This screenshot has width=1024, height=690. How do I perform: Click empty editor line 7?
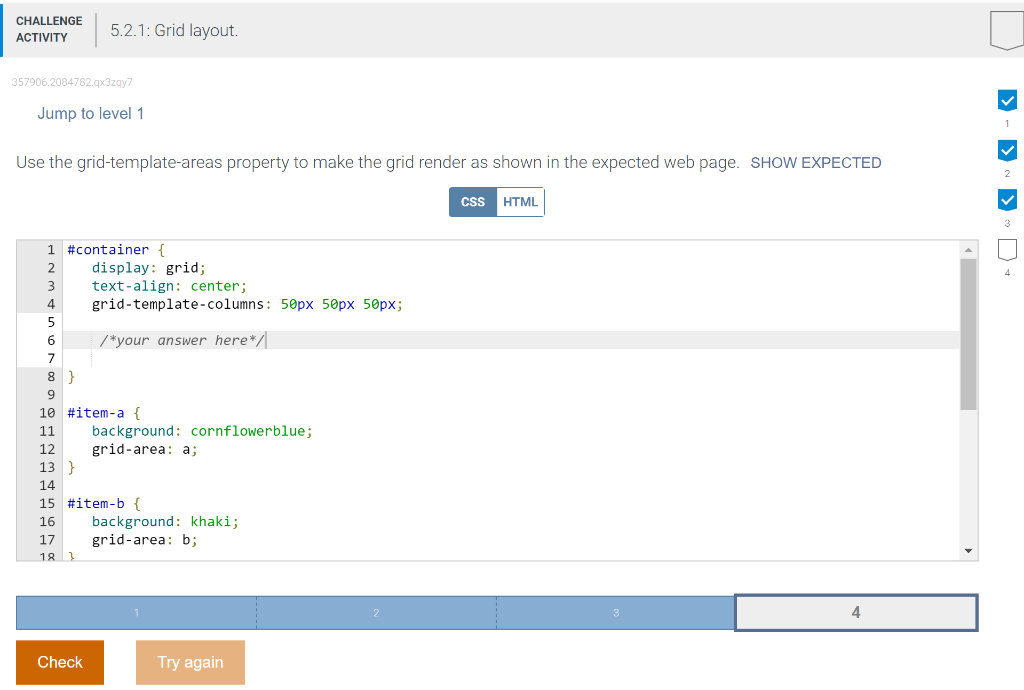[x=511, y=358]
